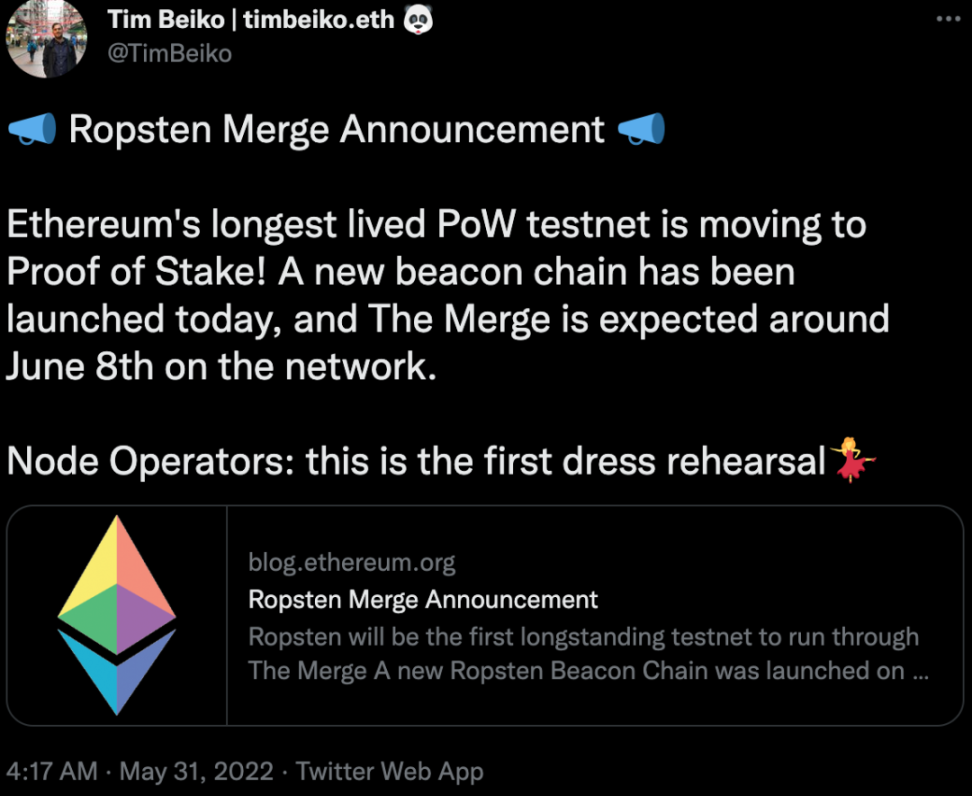Click the 4:17 AM timestamp
The image size is (972, 796).
tap(52, 771)
